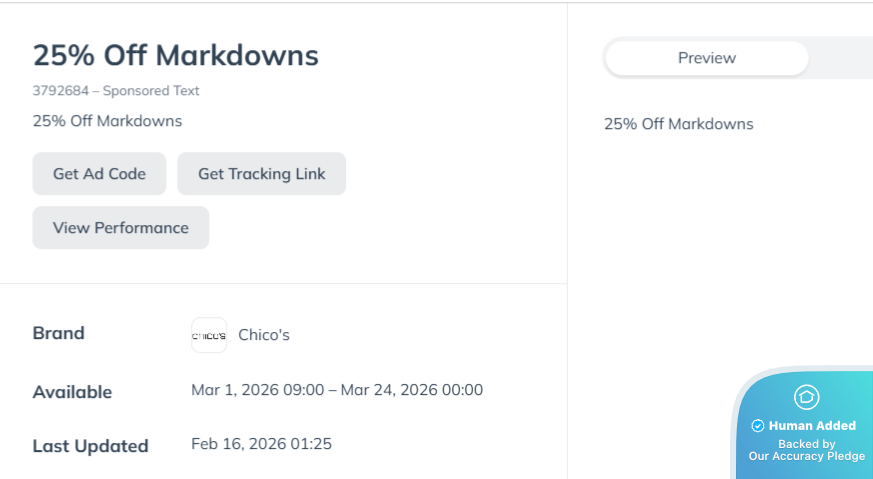The height and width of the screenshot is (479, 873).
Task: Click the Available date range value
Action: (337, 390)
